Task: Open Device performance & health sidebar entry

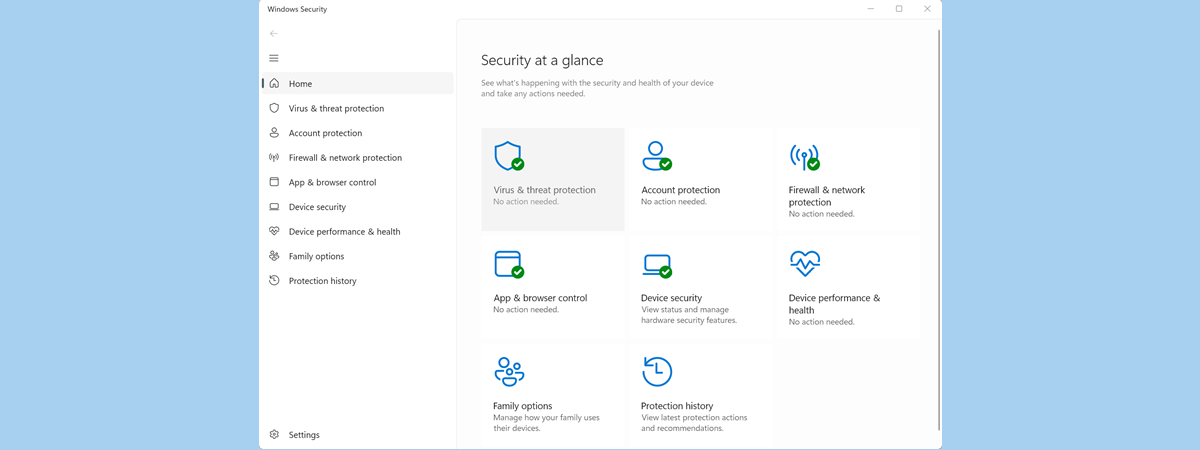Action: click(358, 231)
